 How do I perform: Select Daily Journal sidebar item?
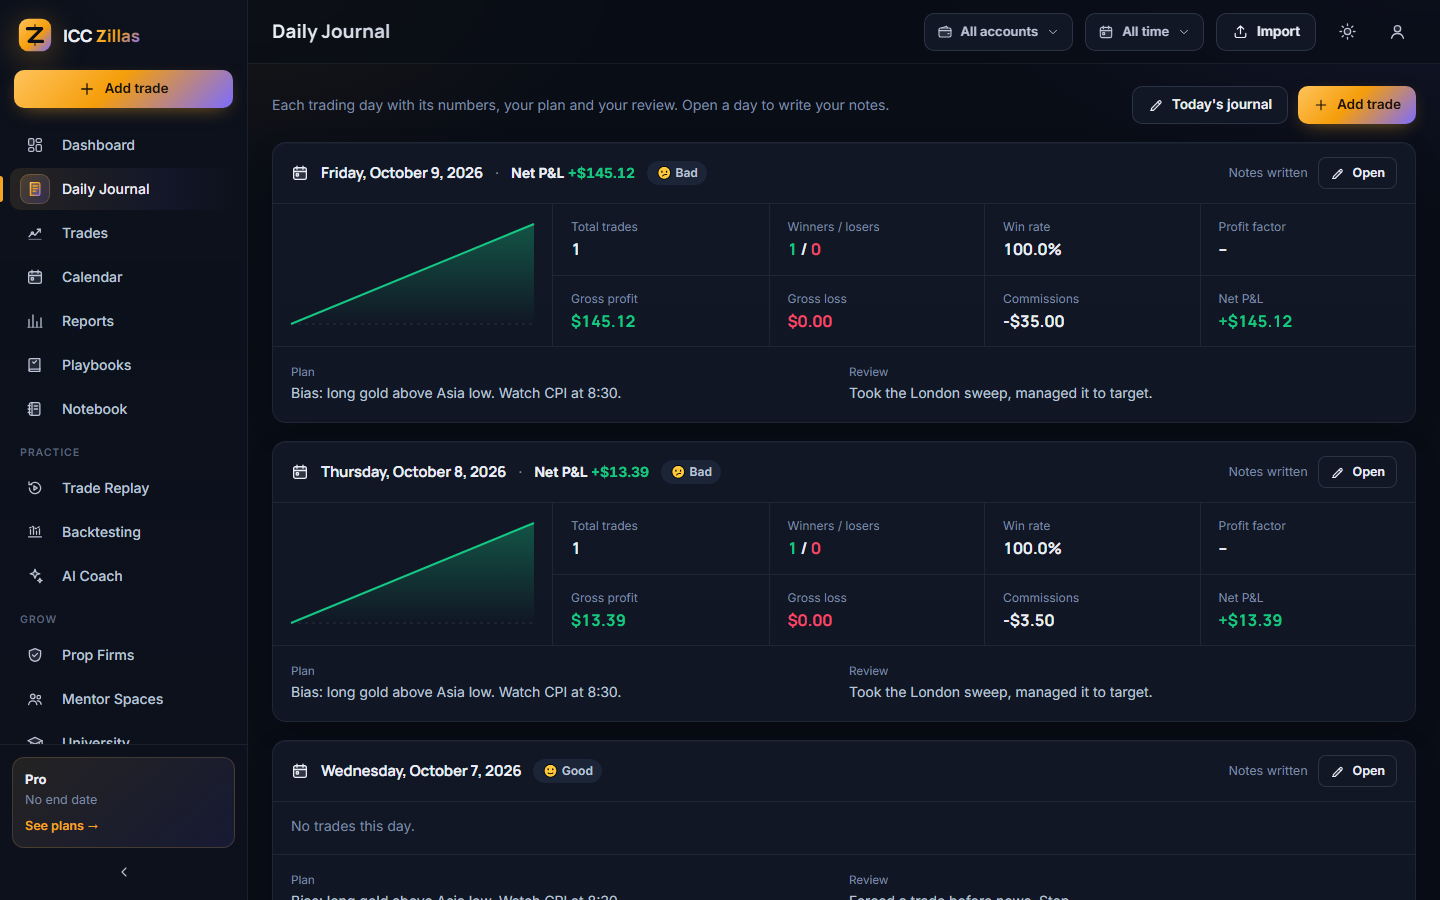123,189
